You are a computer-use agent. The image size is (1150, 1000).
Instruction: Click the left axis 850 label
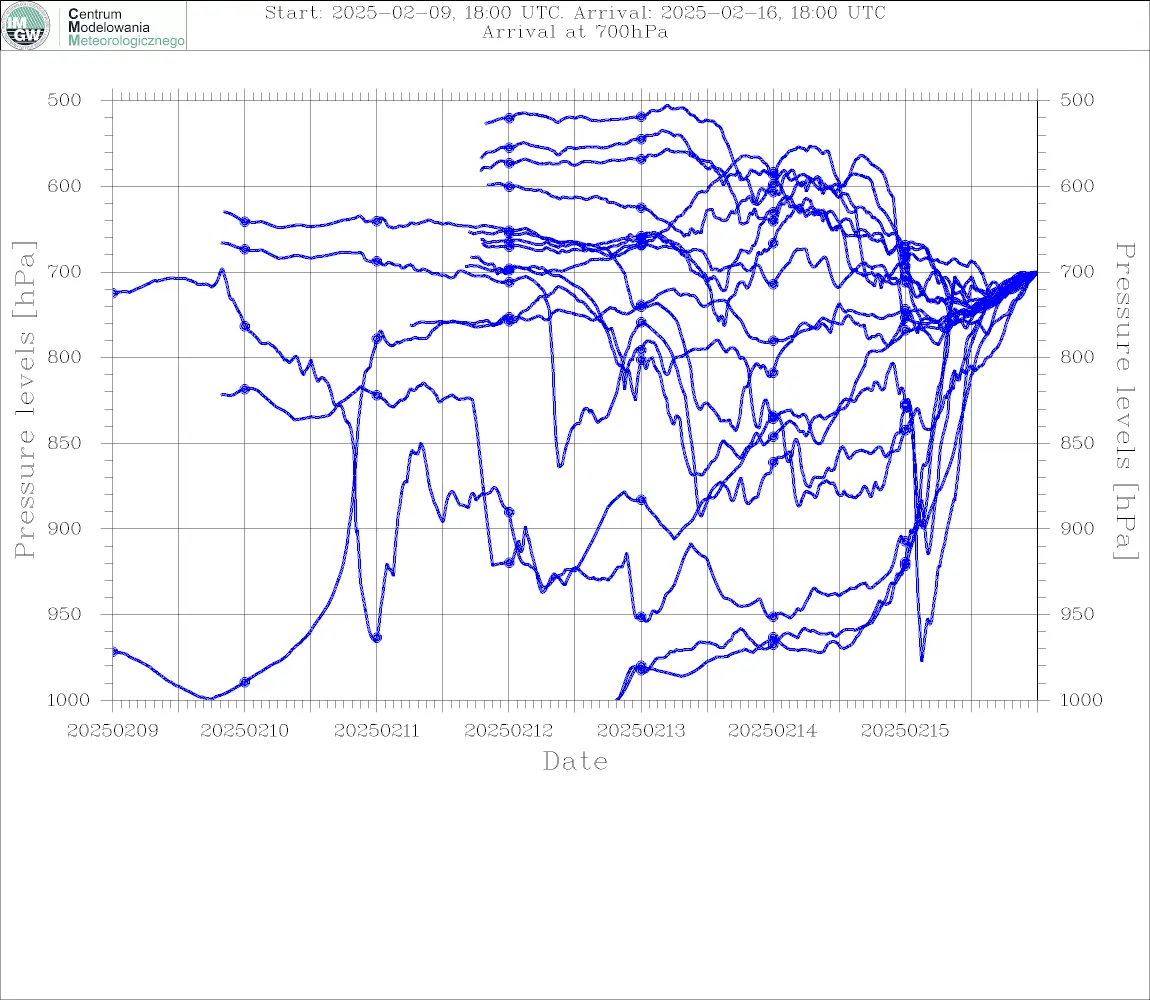click(x=65, y=443)
